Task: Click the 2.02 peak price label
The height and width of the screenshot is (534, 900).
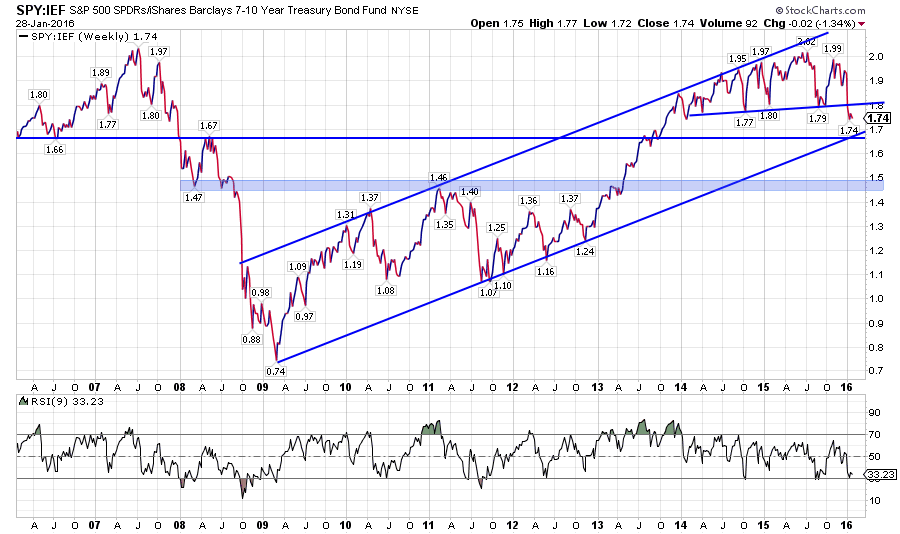Action: (x=806, y=42)
